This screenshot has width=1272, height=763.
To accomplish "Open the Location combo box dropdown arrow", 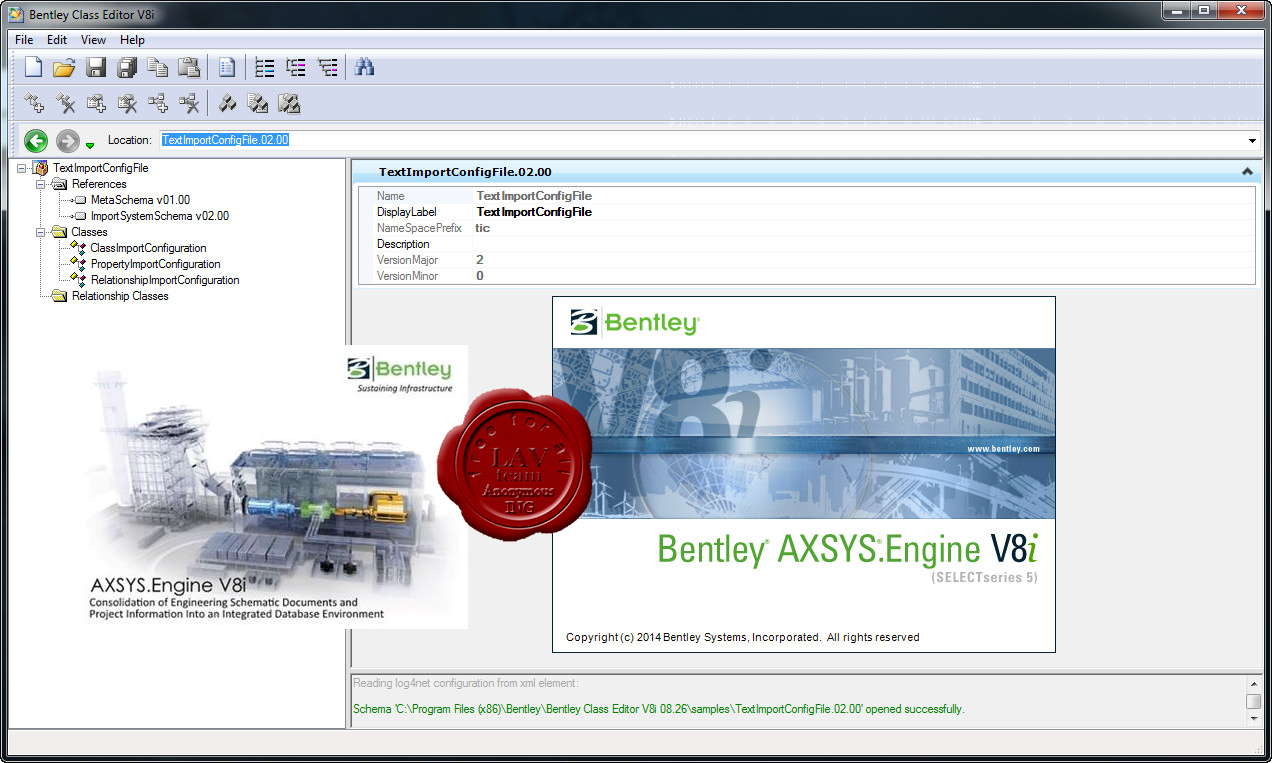I will point(1252,141).
